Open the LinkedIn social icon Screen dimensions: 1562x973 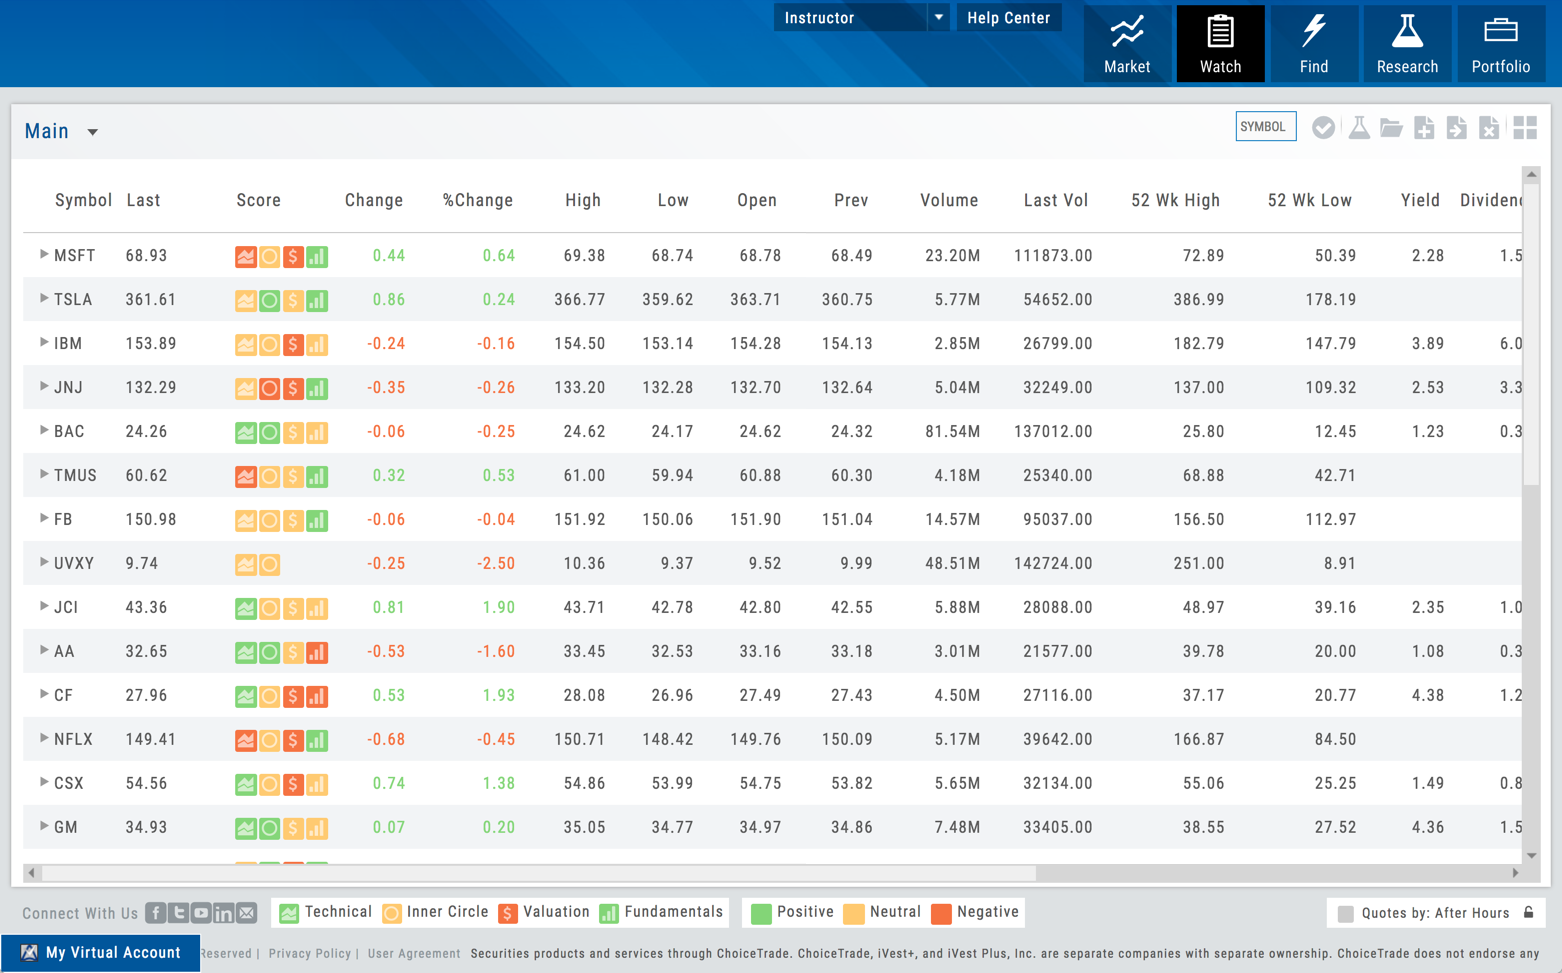224,913
